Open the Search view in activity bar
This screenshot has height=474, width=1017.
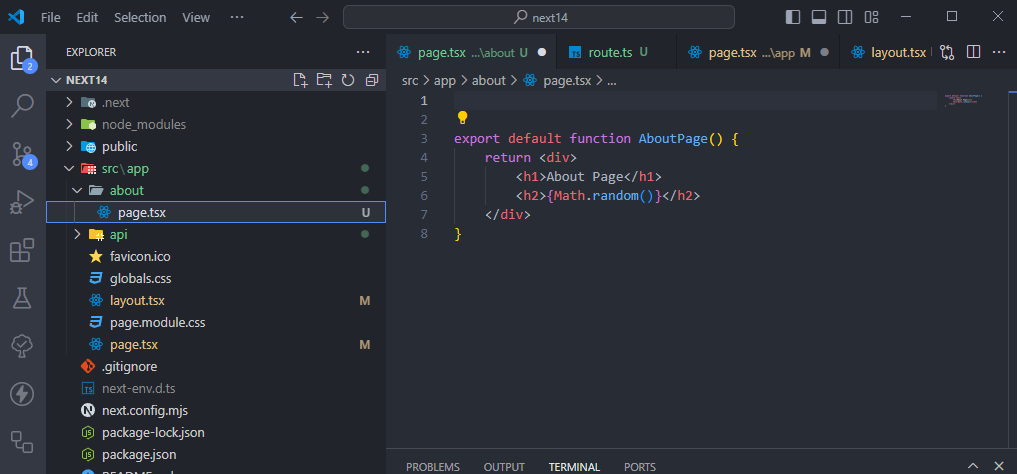pyautogui.click(x=22, y=105)
